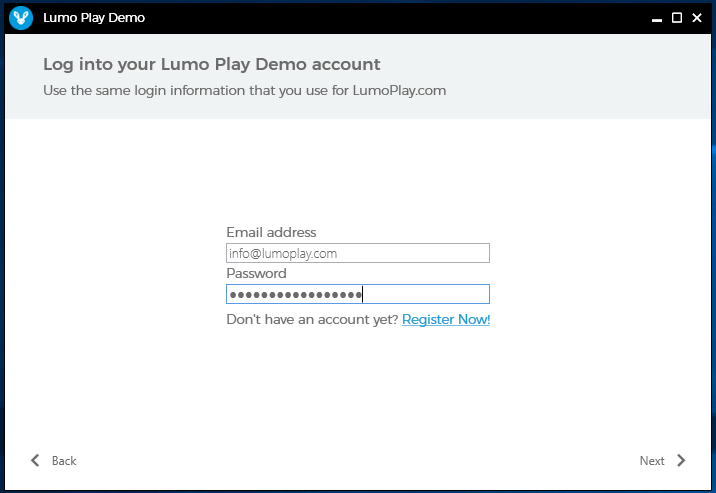
Task: Click the Lumo Play logo icon
Action: coord(21,18)
